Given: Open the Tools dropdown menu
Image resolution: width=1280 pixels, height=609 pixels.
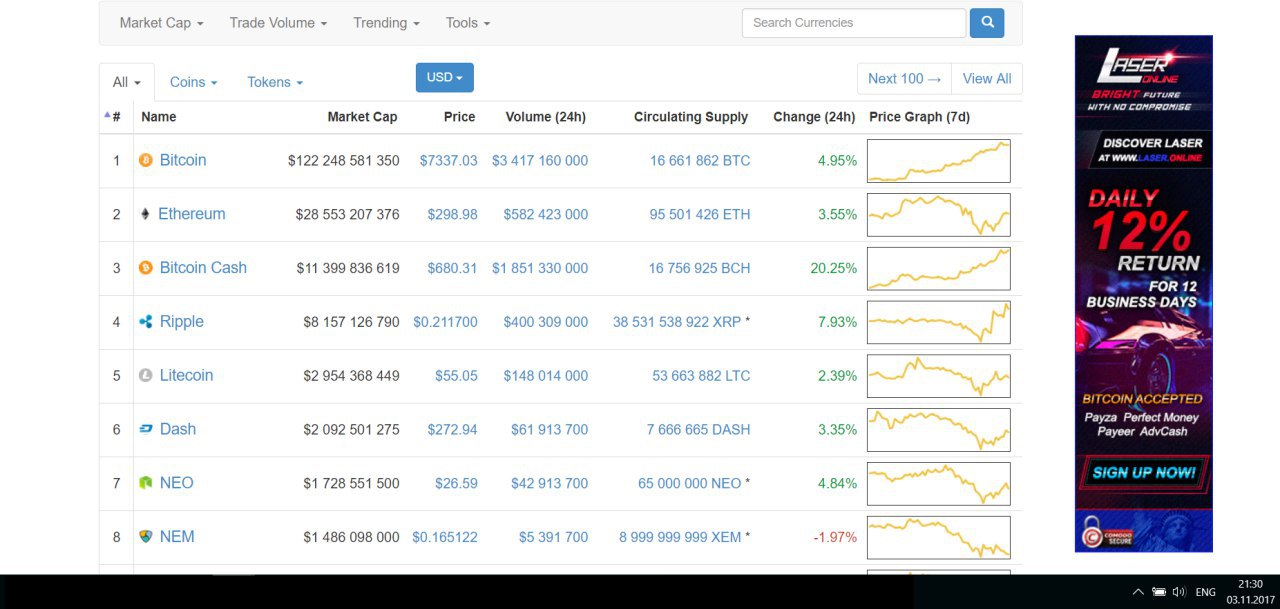Looking at the screenshot, I should 468,23.
